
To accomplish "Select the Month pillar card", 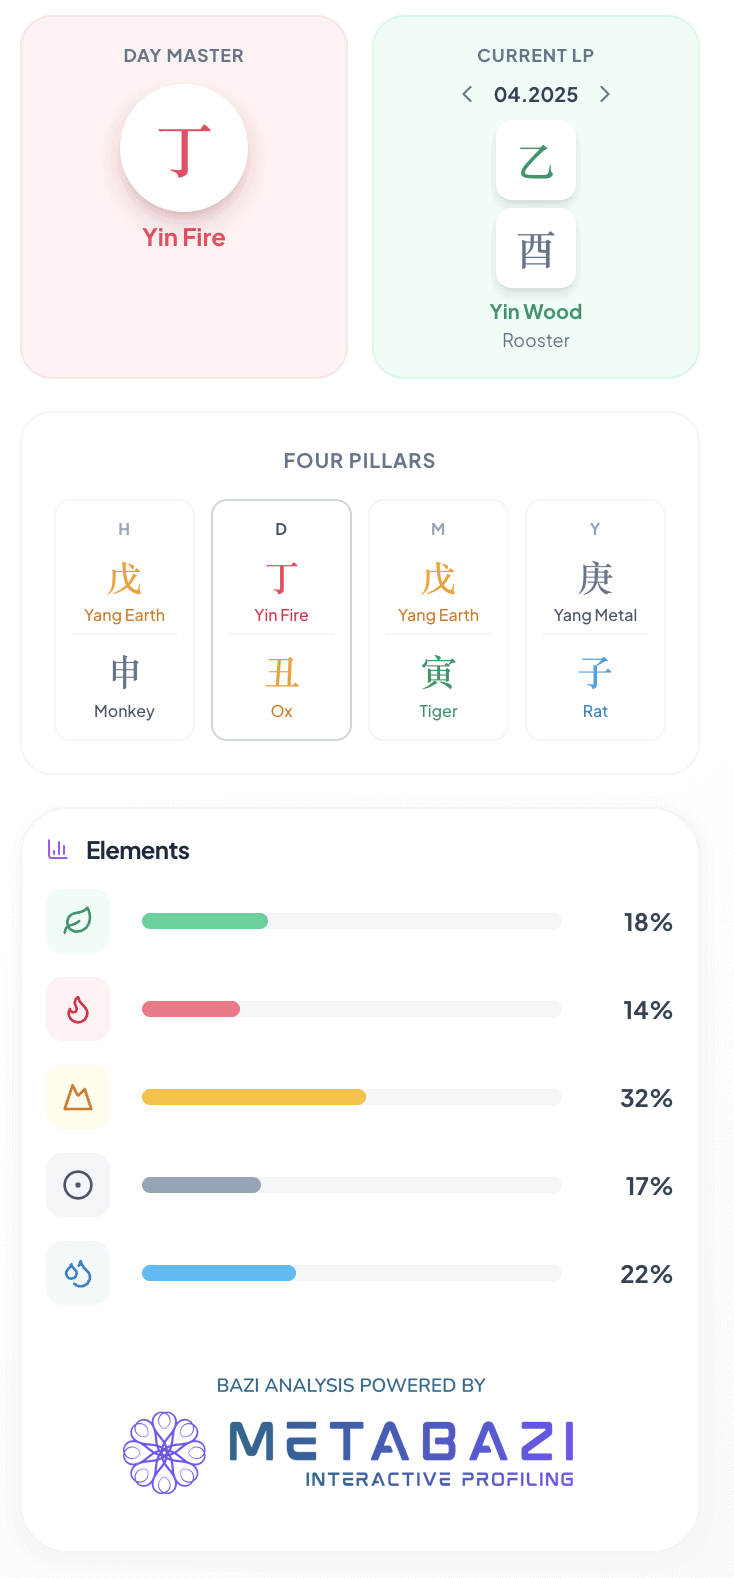I will coord(438,620).
